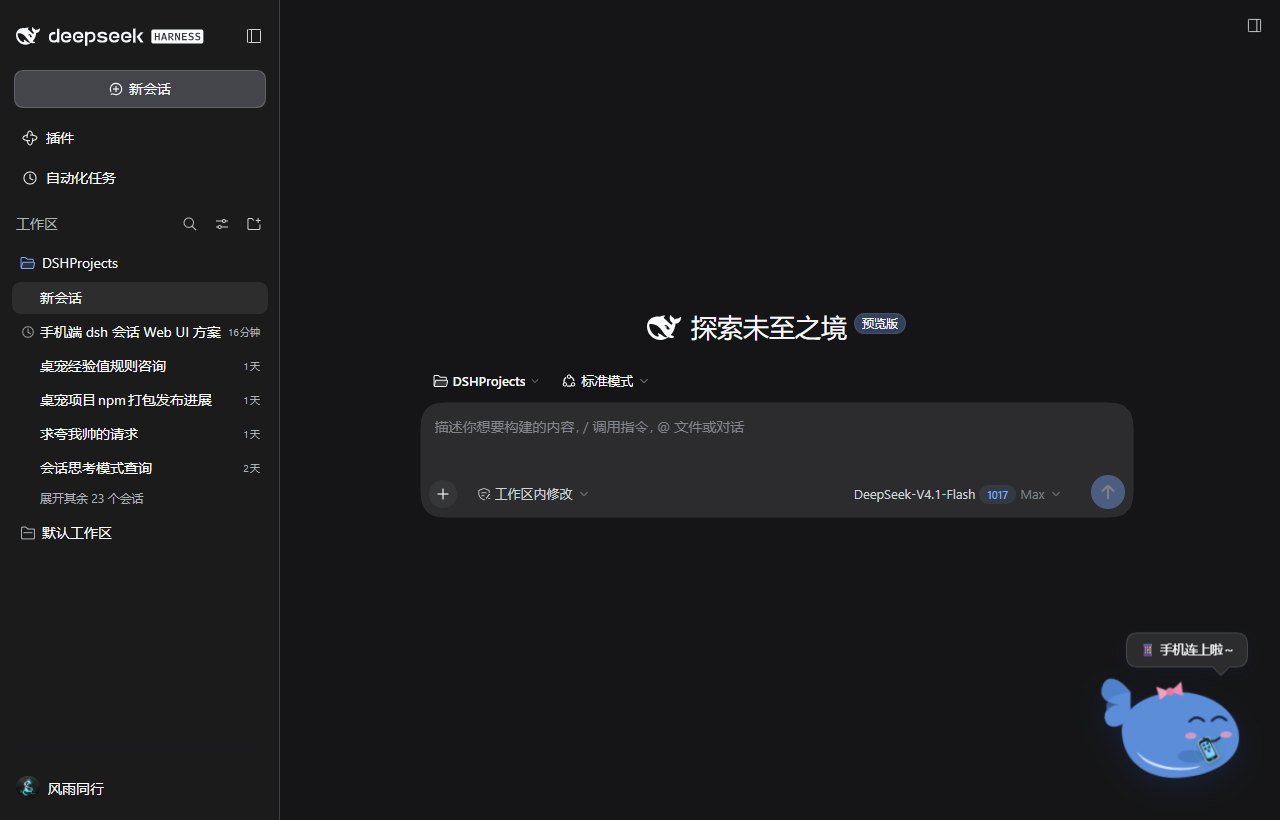
Task: Click the 手机连上啦~ speech bubble
Action: coord(1187,650)
